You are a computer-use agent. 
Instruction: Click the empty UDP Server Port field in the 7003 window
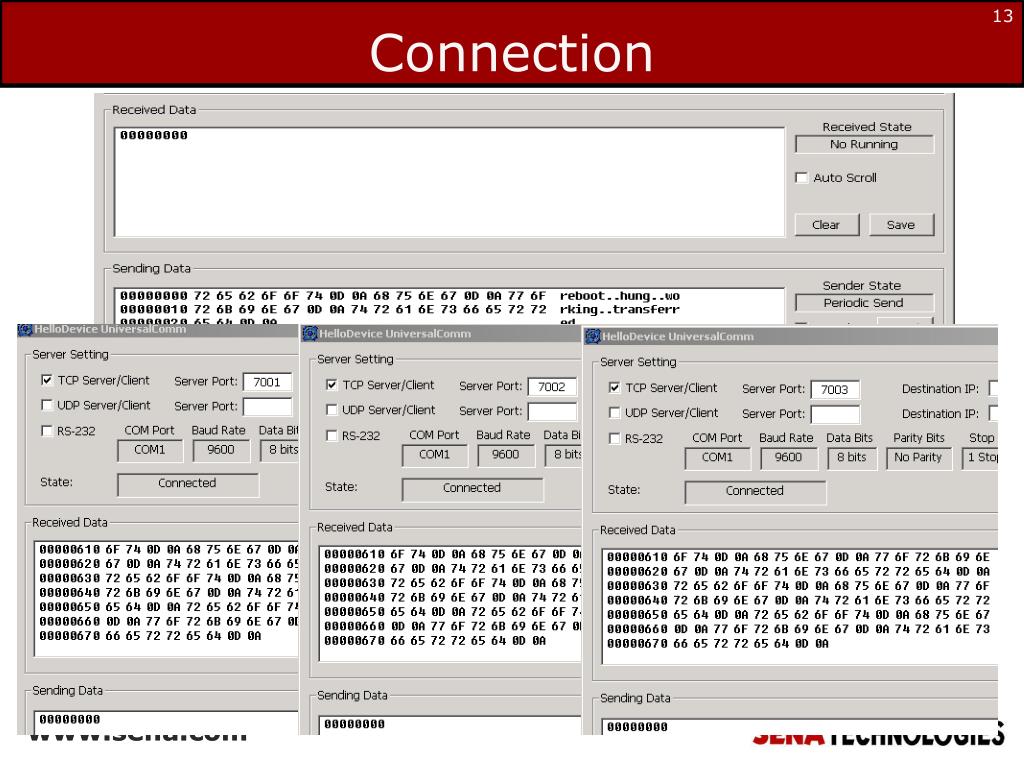click(x=835, y=414)
